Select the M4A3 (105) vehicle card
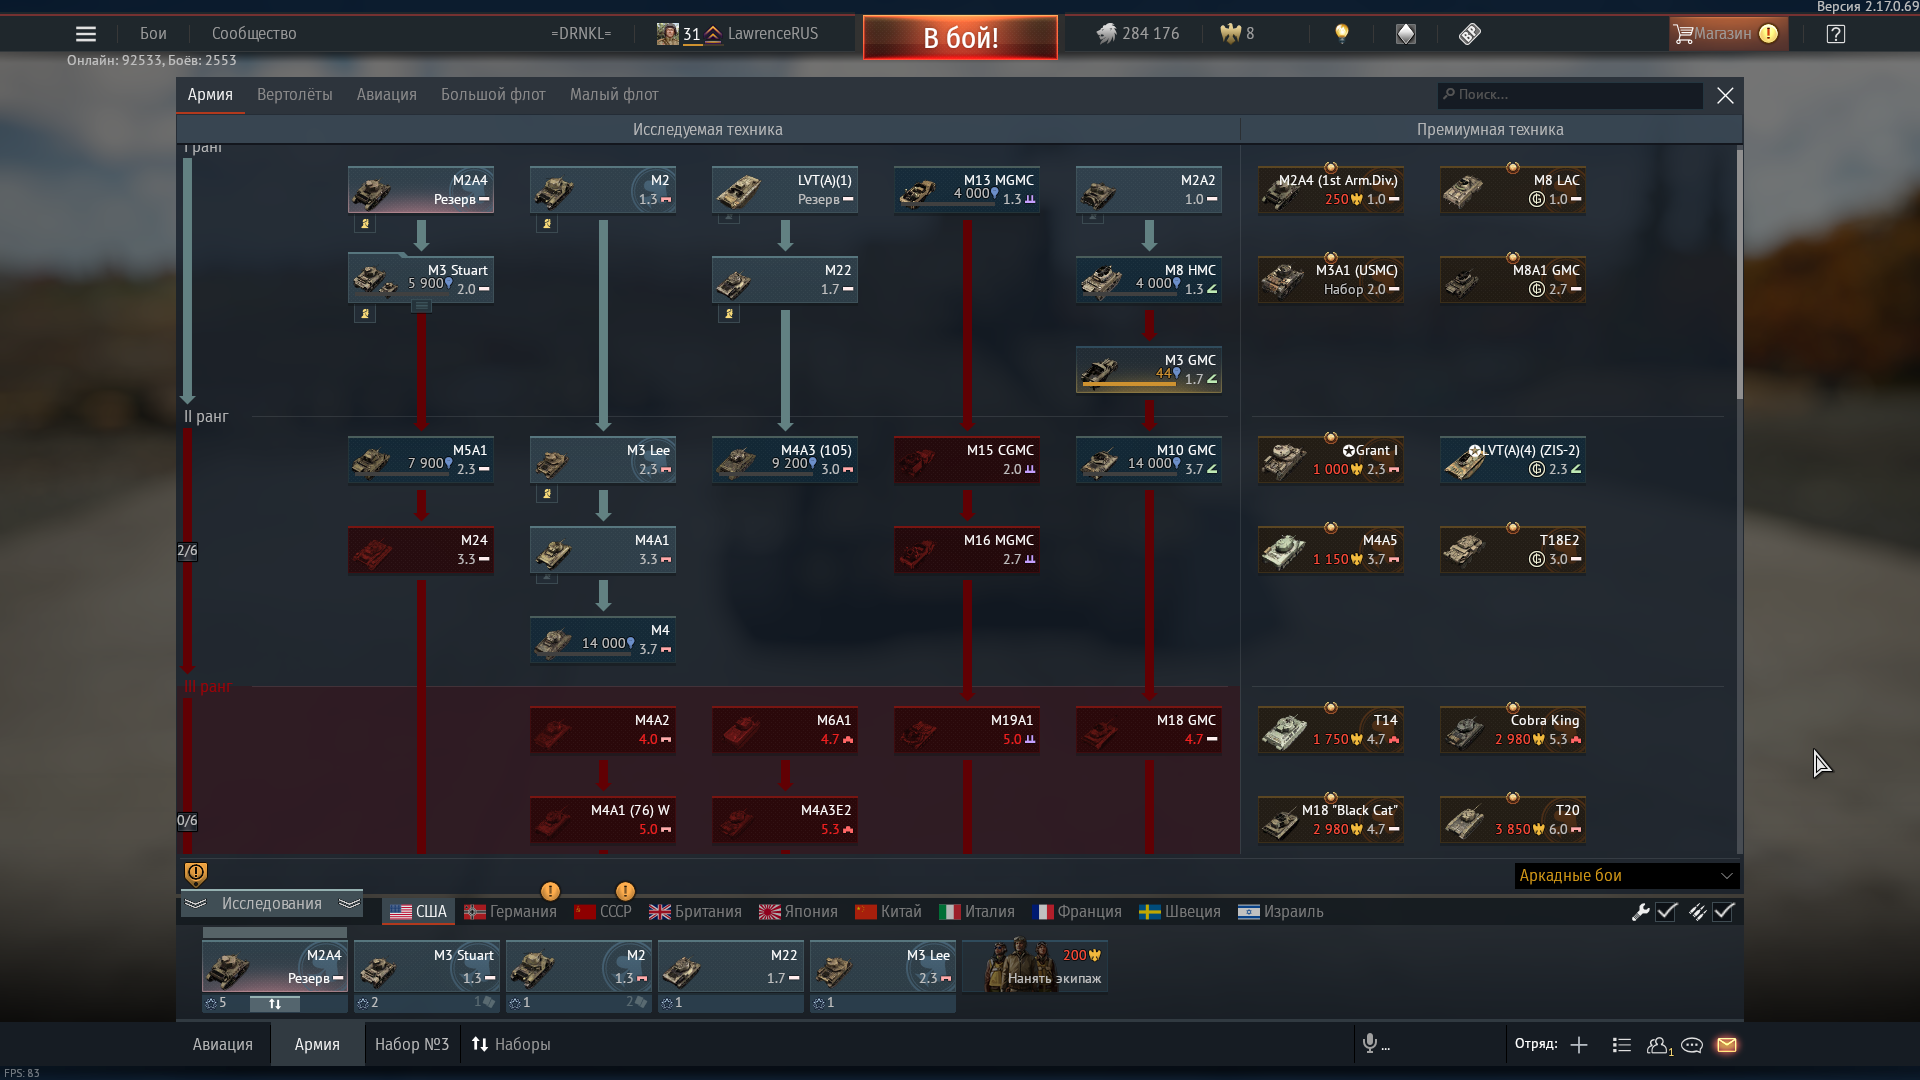Screen dimensions: 1920x1080 pos(785,460)
